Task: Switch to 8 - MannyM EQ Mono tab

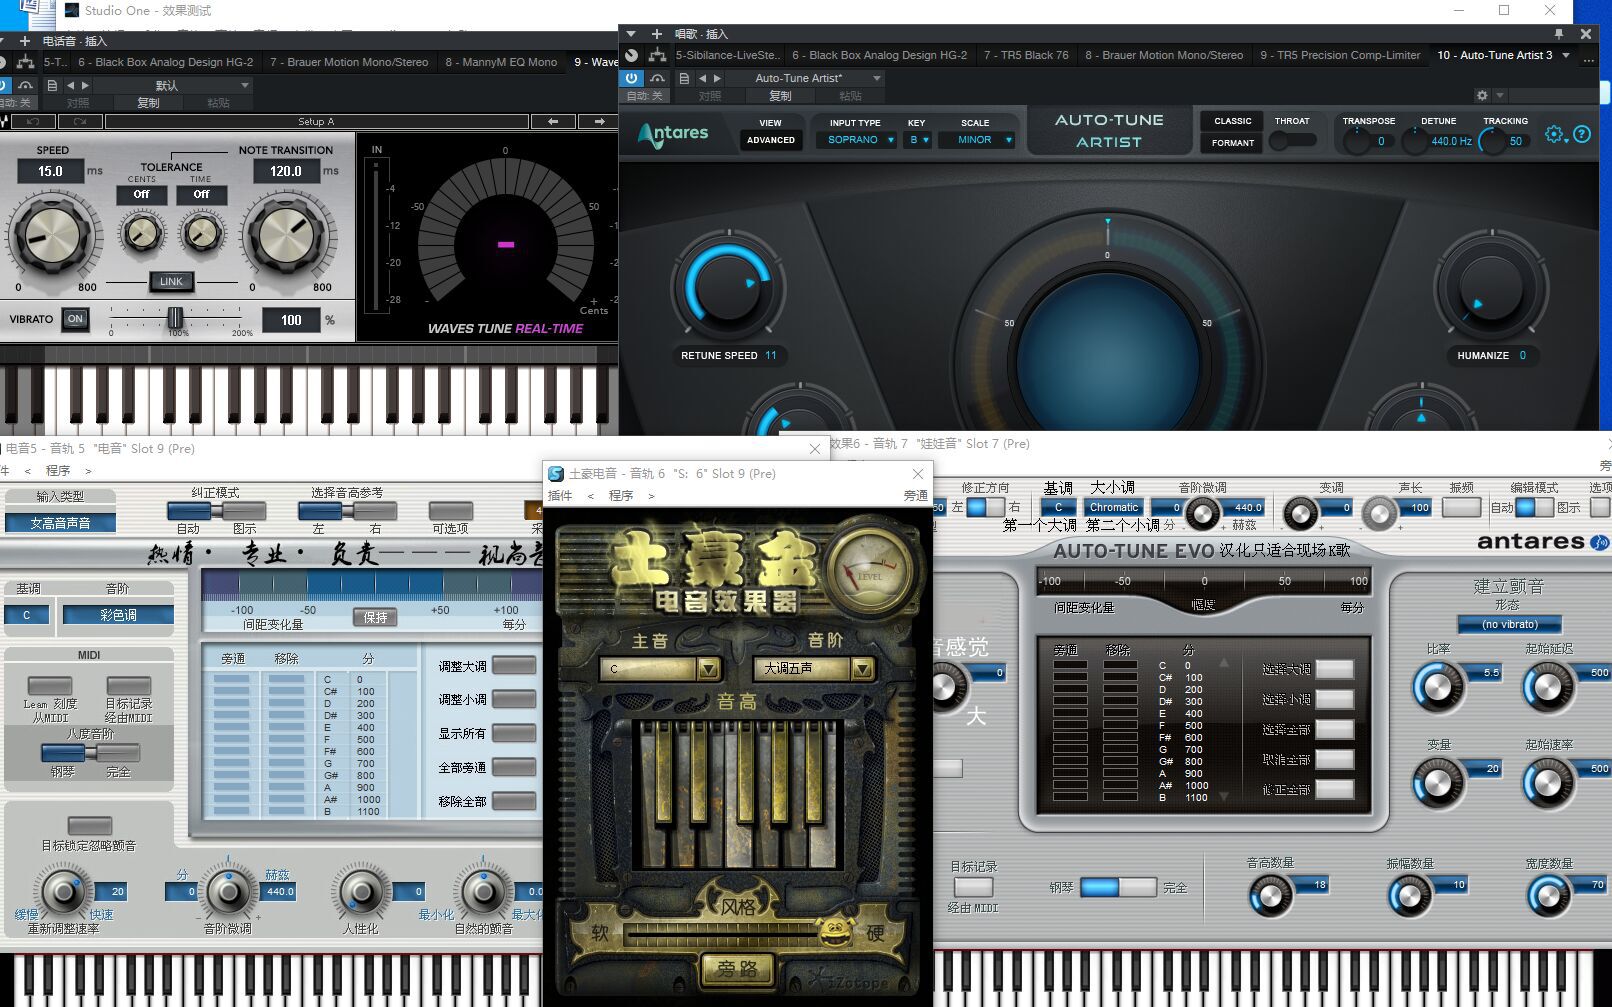Action: [501, 62]
